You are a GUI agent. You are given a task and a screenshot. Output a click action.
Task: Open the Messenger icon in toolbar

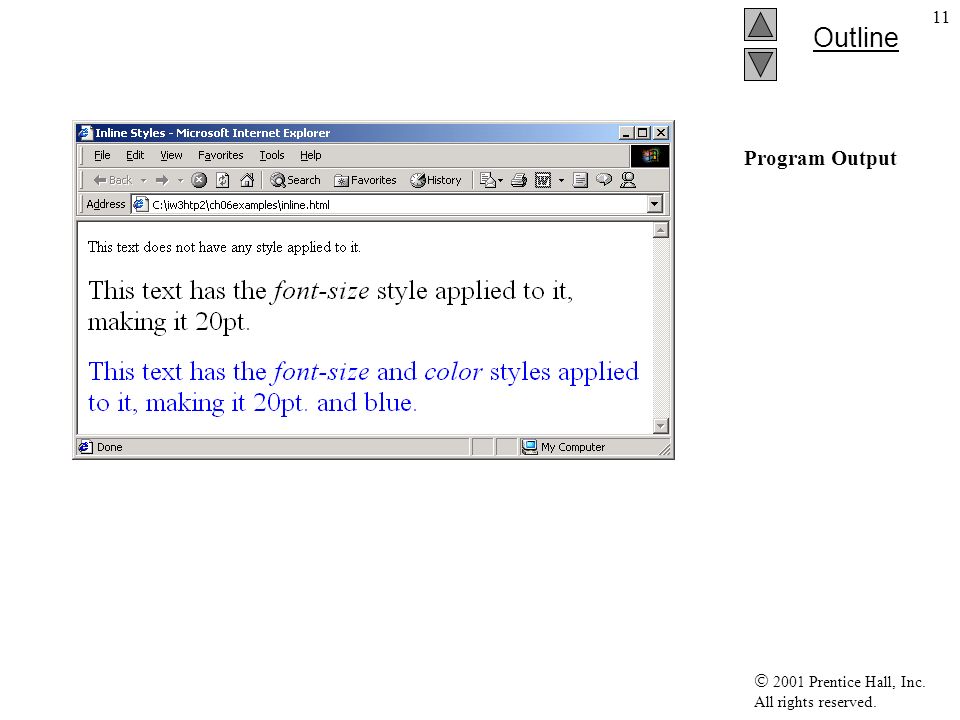pos(628,180)
